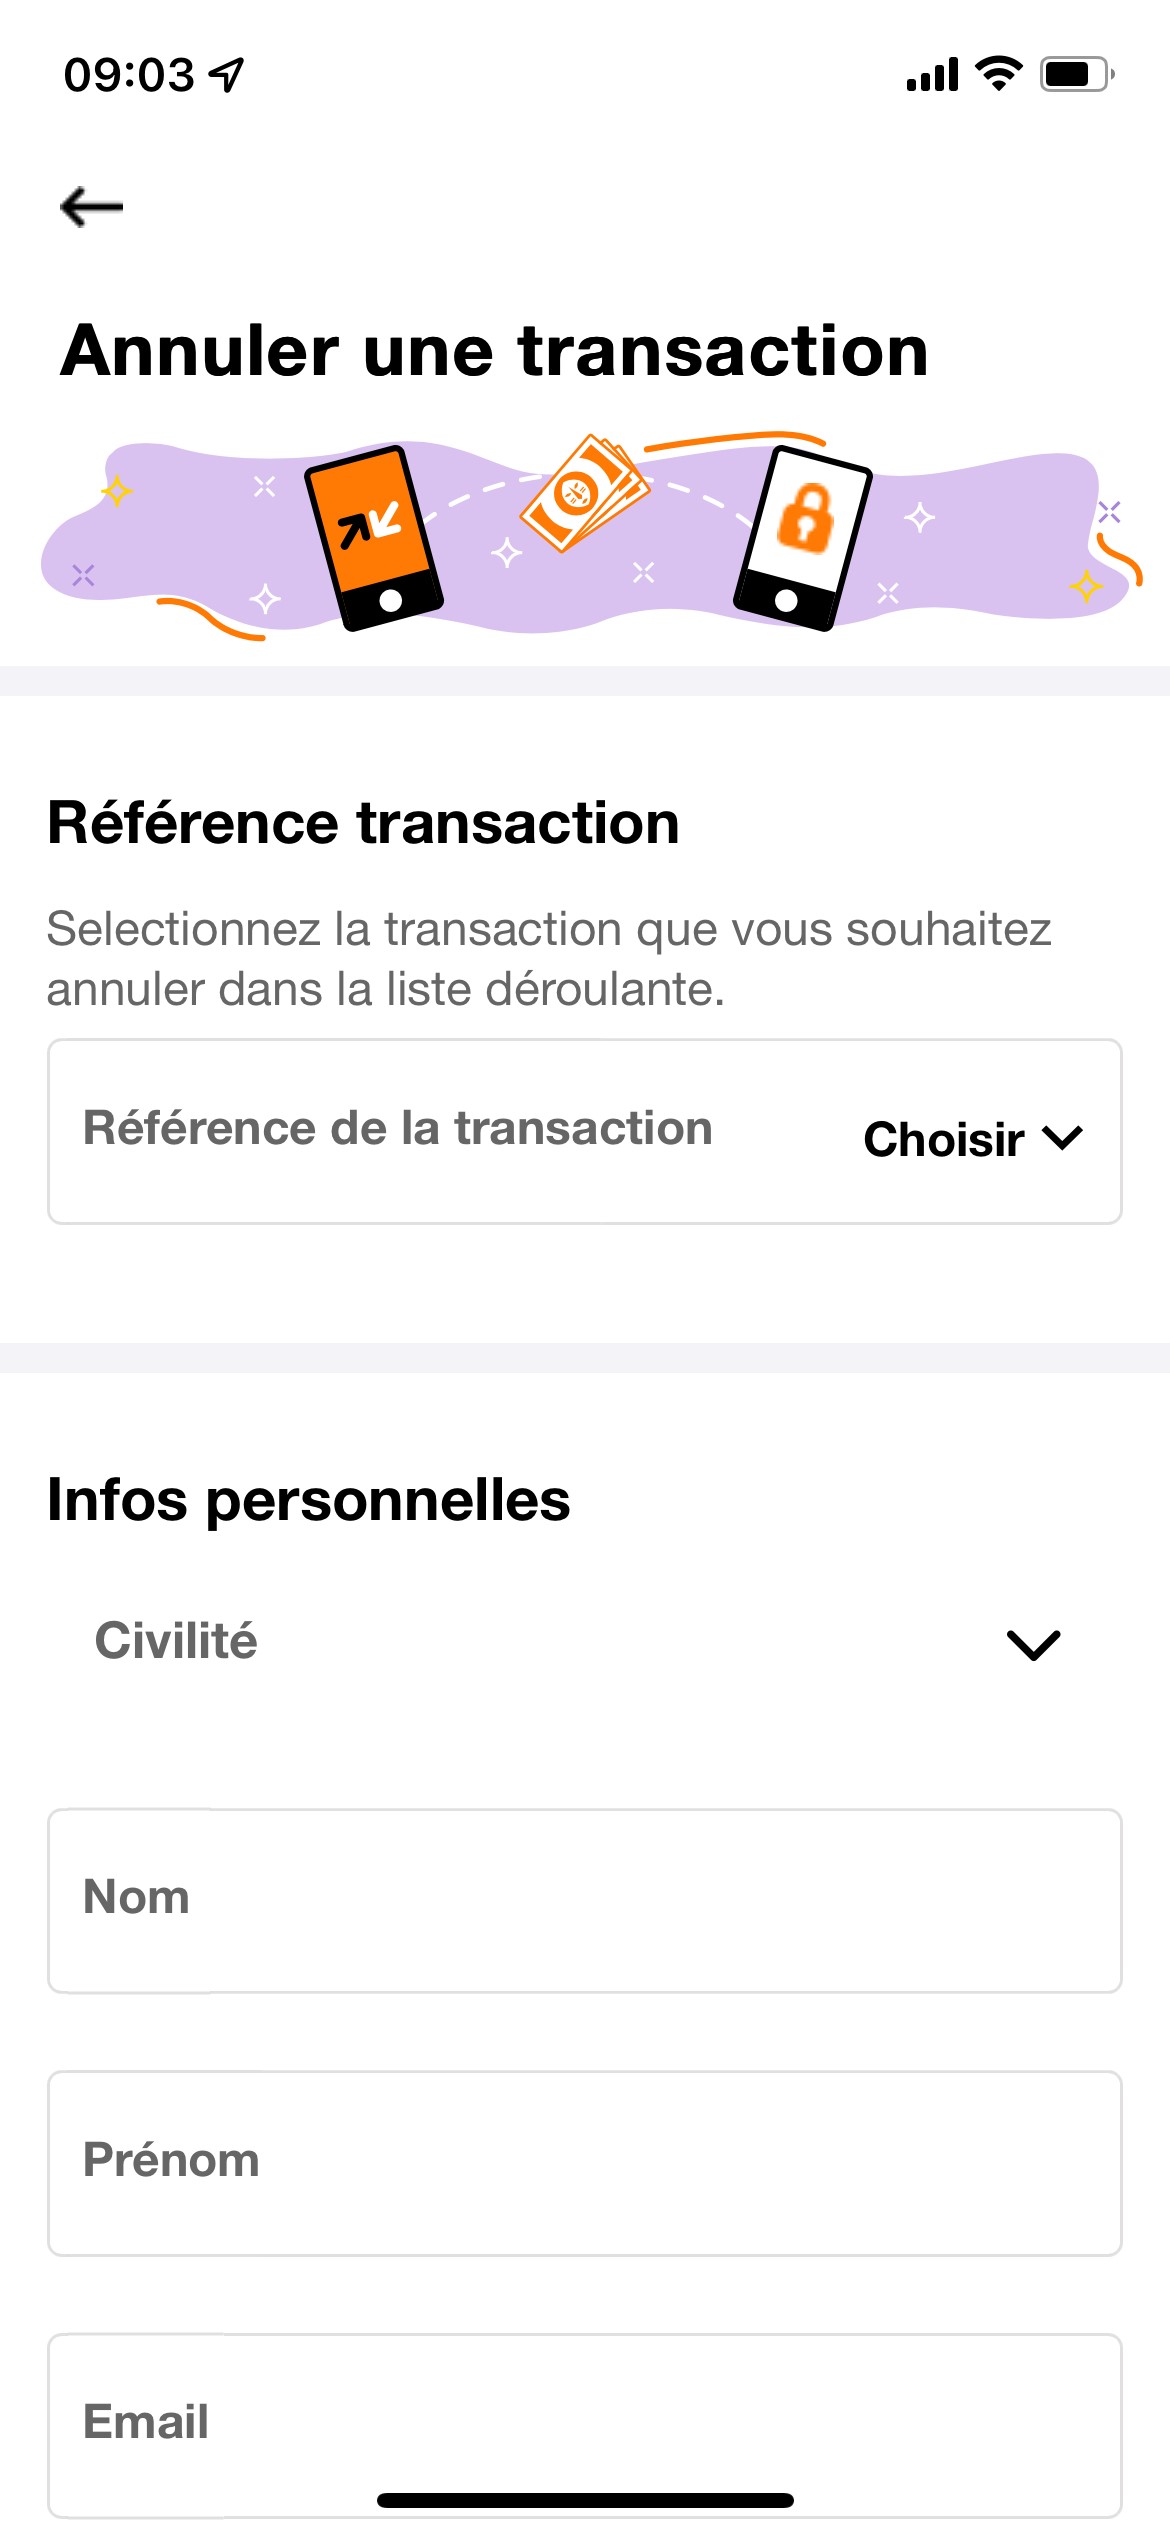The height and width of the screenshot is (2532, 1170).
Task: Tap the location arrow in status bar
Action: [x=227, y=74]
